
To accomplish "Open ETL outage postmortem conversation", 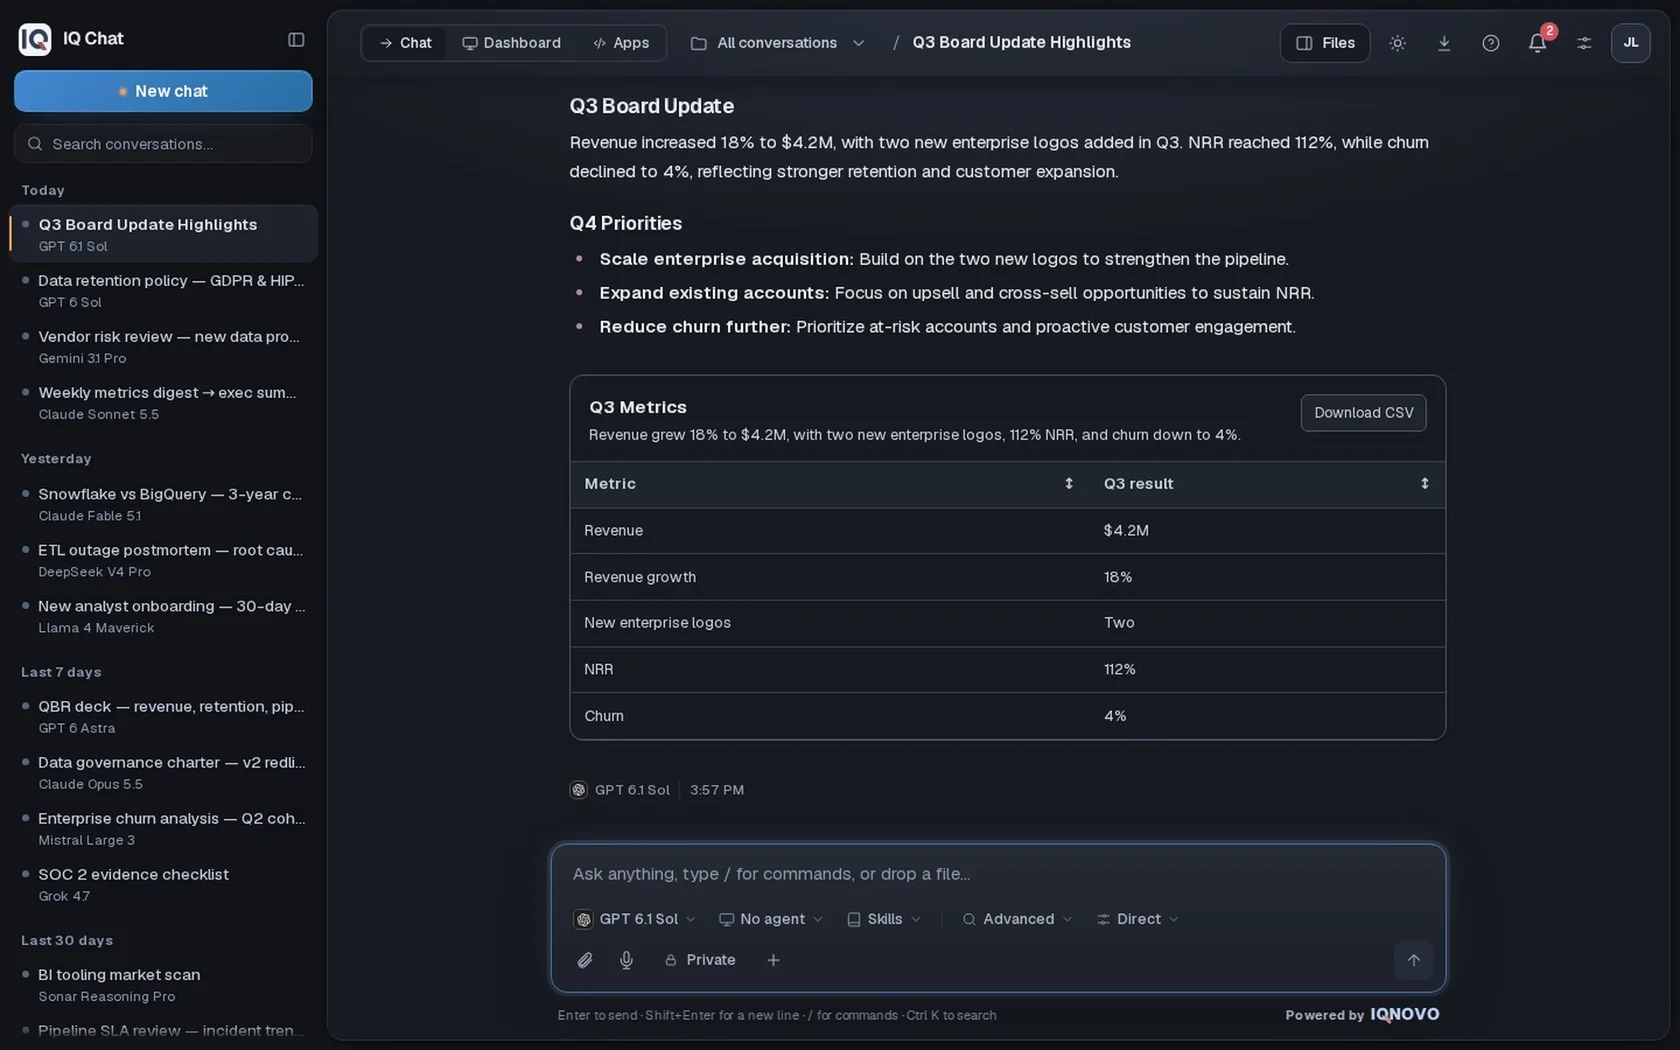I will click(163, 560).
